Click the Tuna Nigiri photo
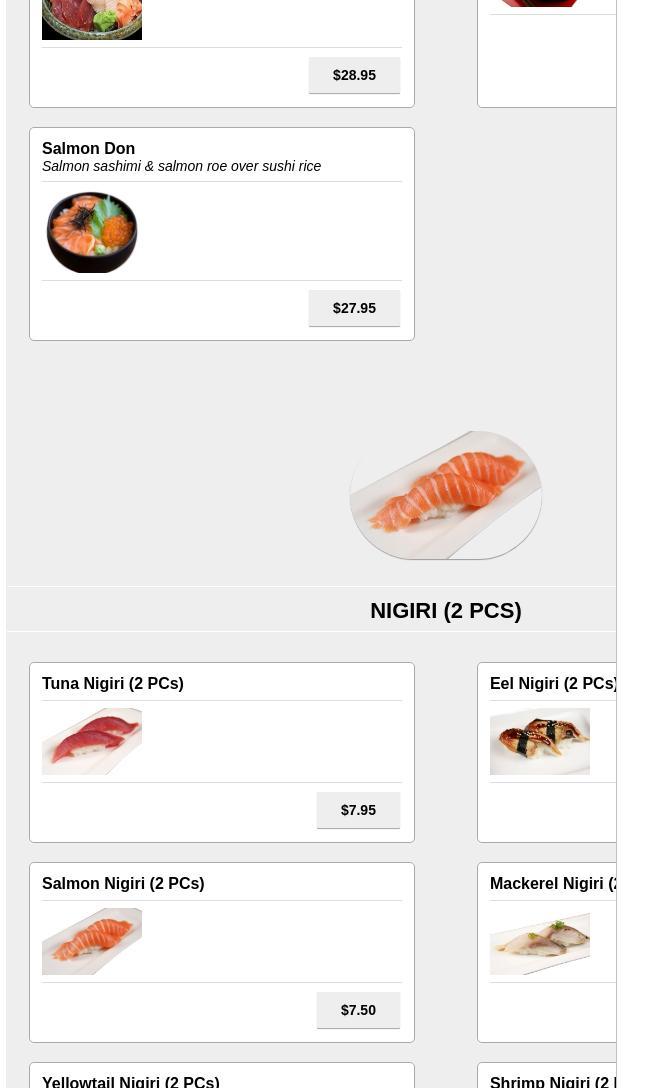650x1088 pixels. pos(92,741)
